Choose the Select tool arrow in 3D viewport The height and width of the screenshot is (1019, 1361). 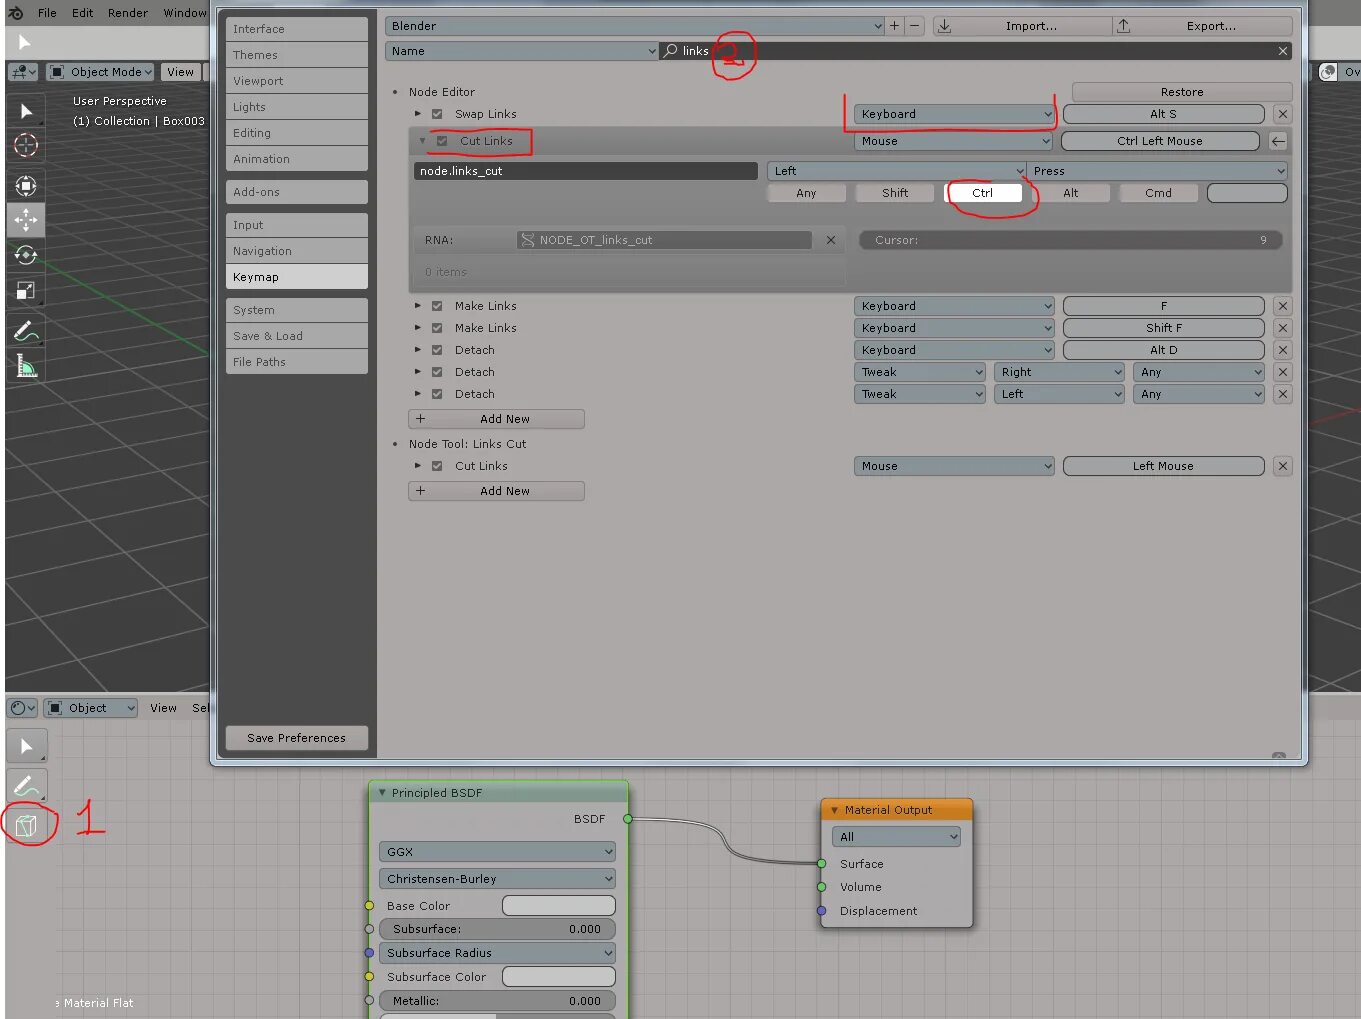pyautogui.click(x=26, y=111)
